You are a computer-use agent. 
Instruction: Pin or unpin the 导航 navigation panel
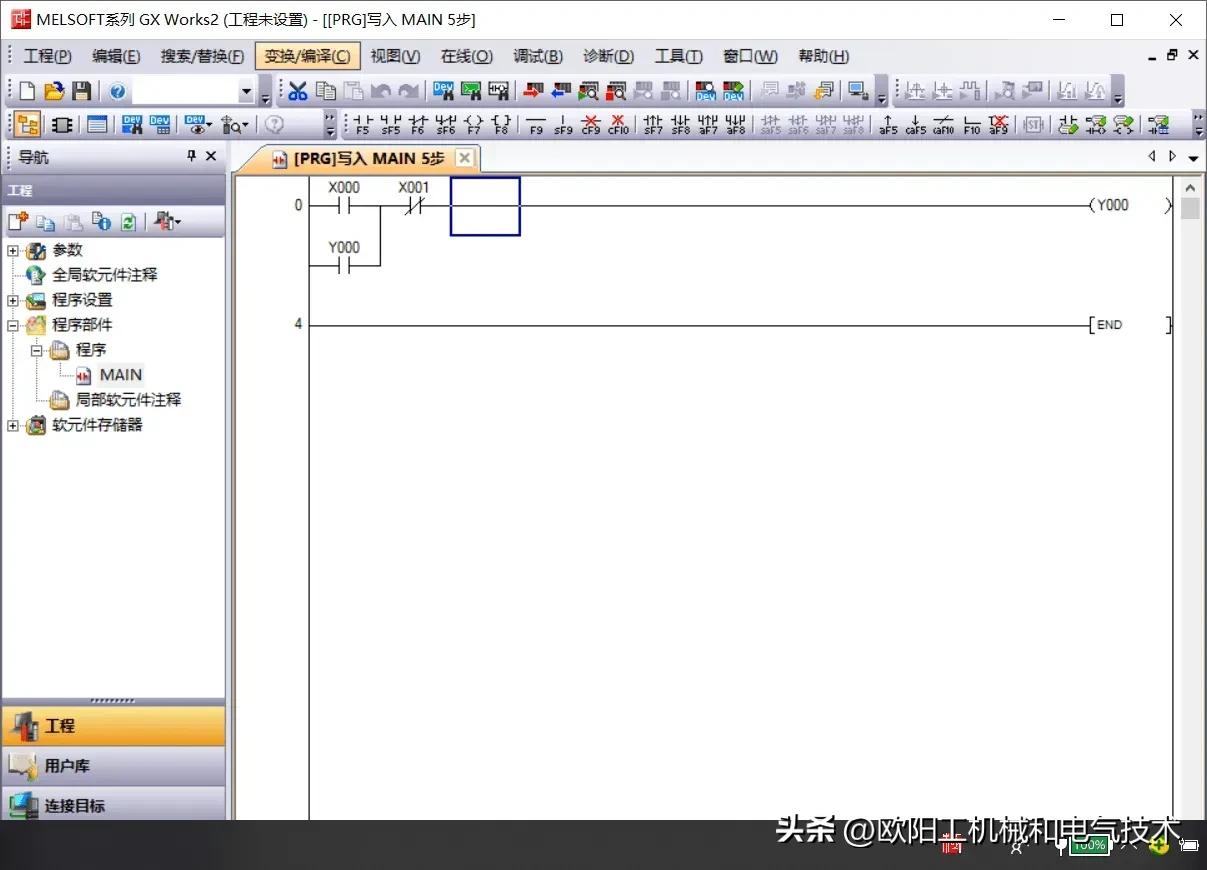tap(192, 156)
